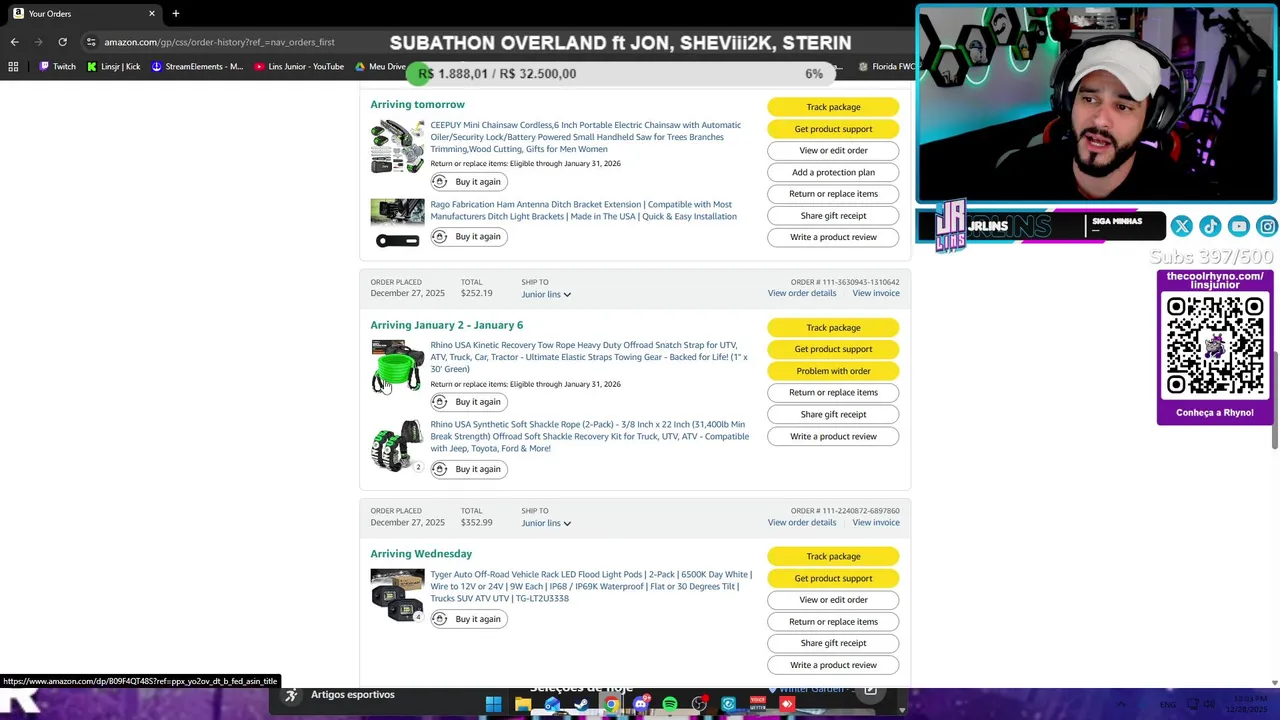View or edit the chainsaw order
Screen dimensions: 1280x720
[x=833, y=150]
